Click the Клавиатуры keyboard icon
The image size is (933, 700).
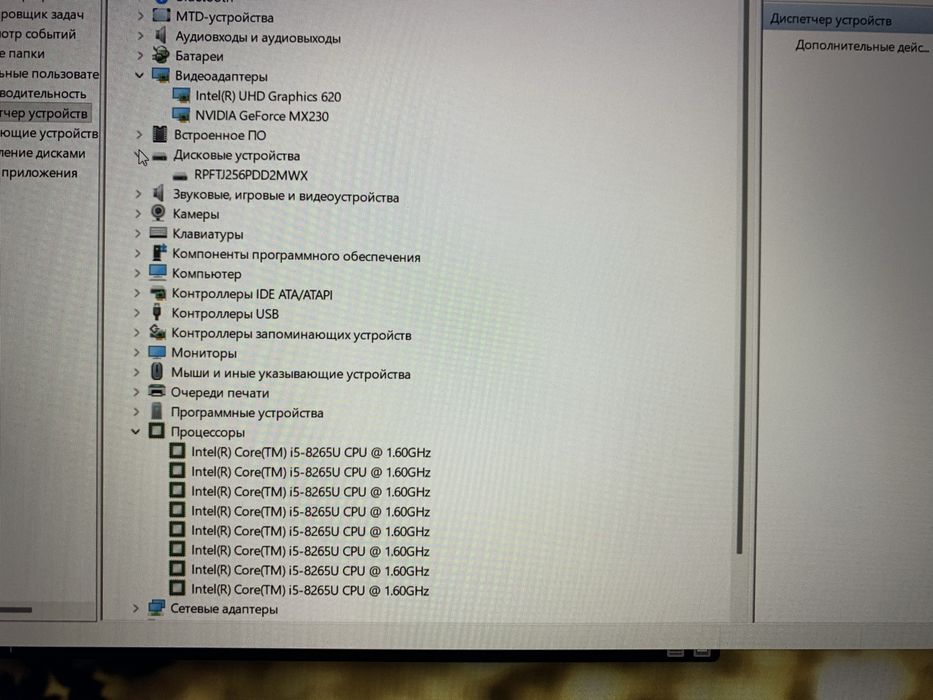point(158,233)
